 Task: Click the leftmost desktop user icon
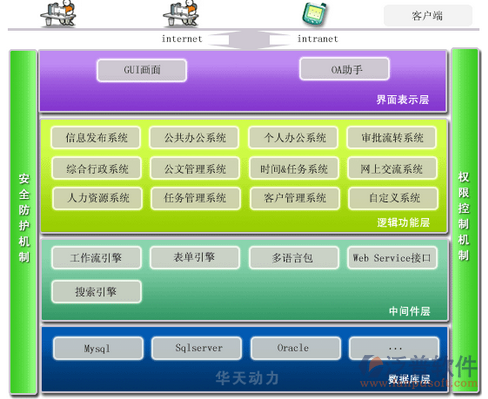(59, 13)
